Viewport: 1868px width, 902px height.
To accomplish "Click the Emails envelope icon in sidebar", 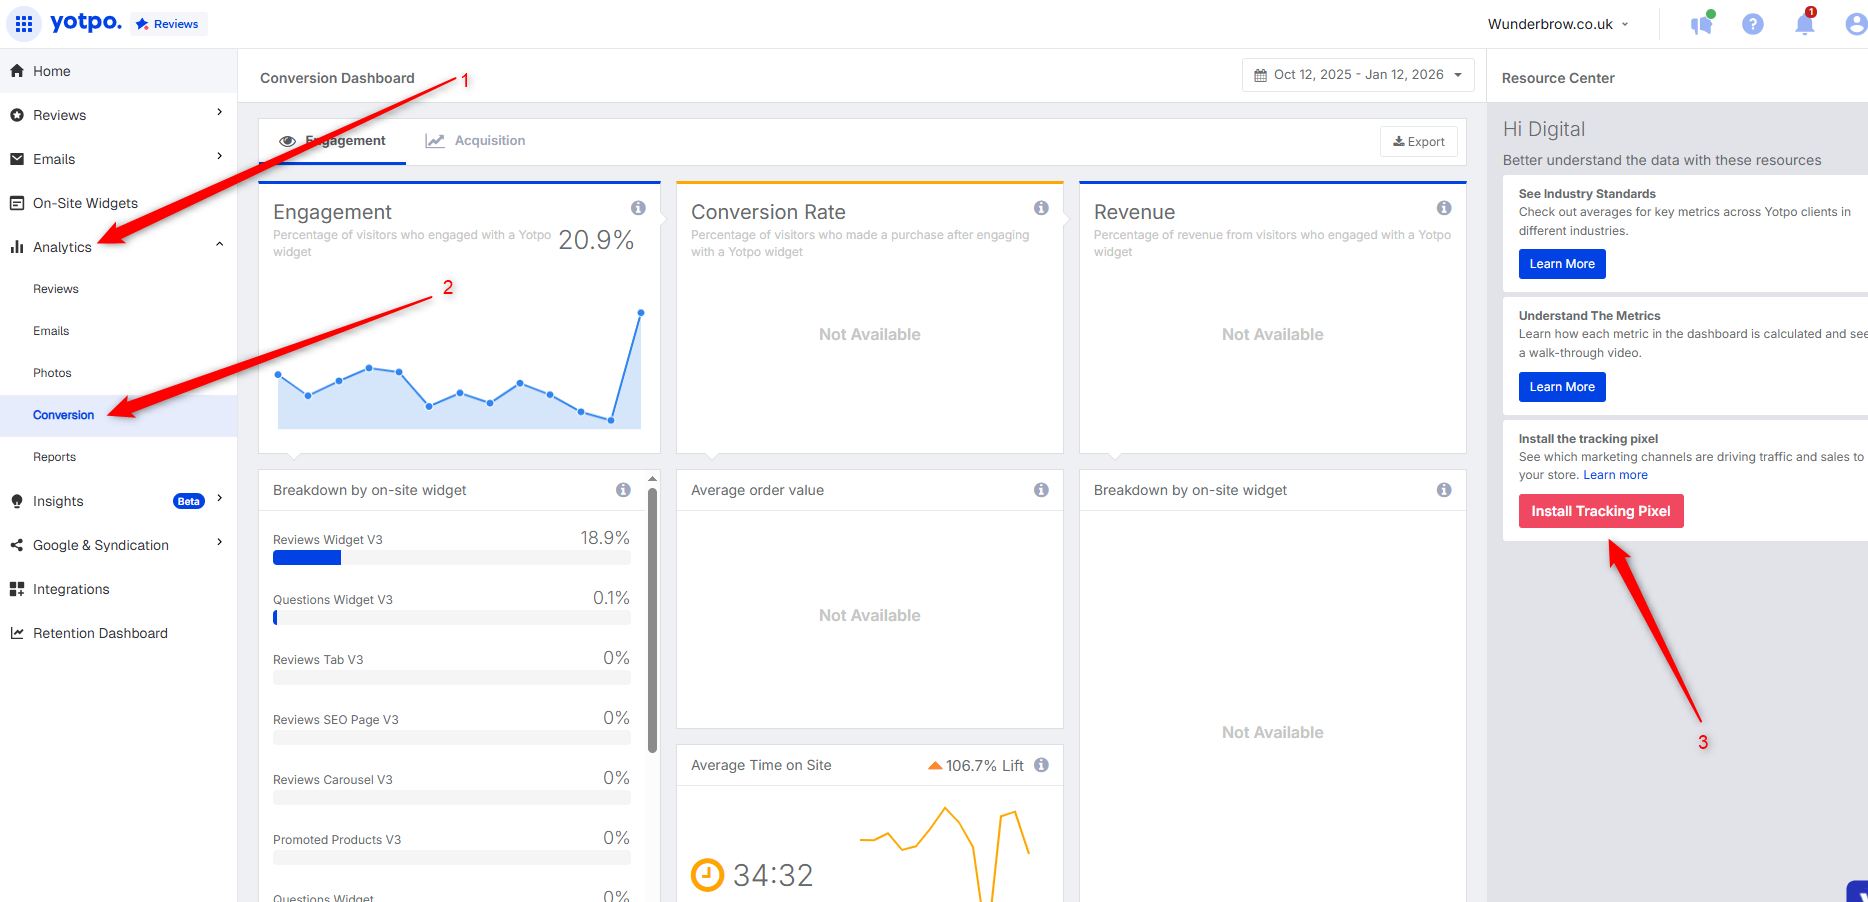I will click(17, 159).
